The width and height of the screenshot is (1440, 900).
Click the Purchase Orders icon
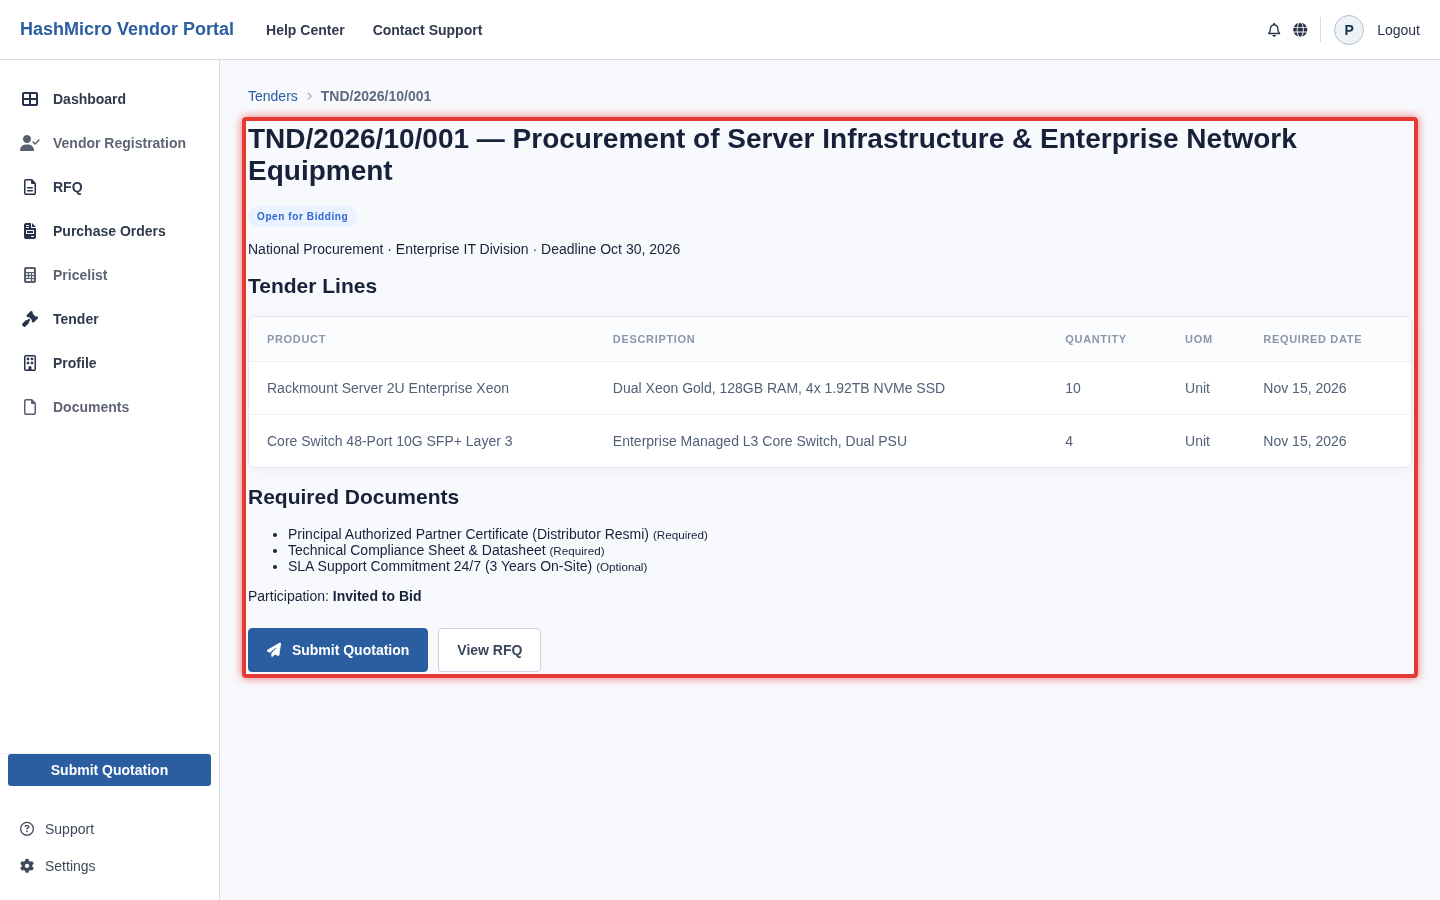[30, 231]
